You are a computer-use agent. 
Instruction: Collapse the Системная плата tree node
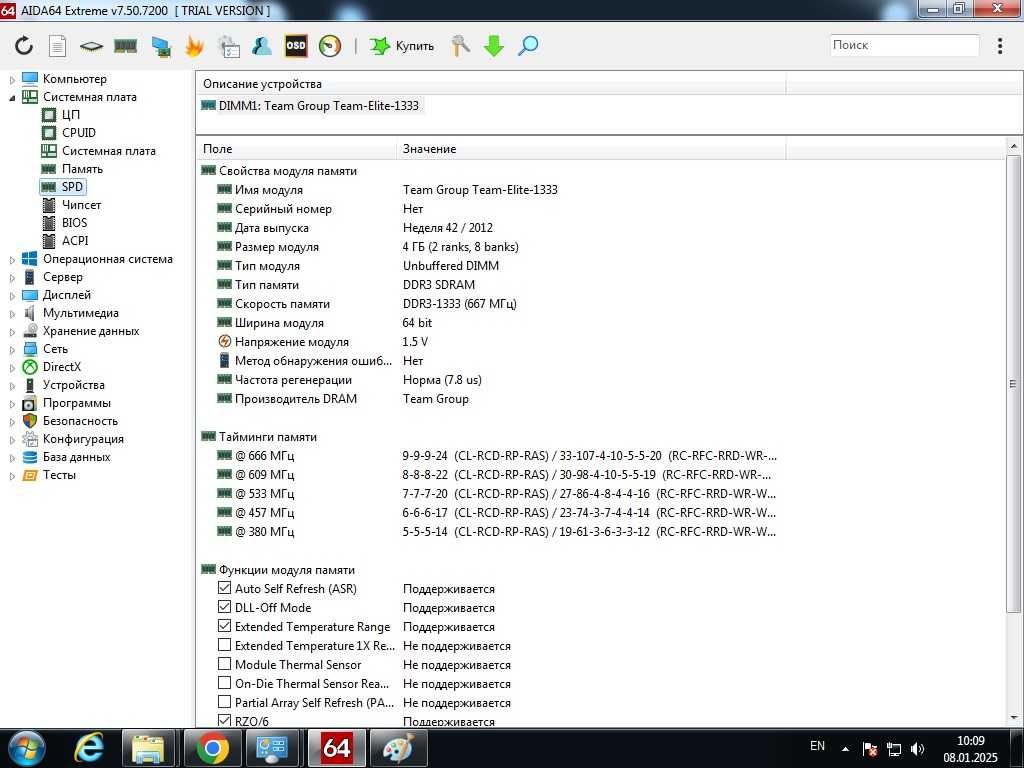(x=12, y=98)
